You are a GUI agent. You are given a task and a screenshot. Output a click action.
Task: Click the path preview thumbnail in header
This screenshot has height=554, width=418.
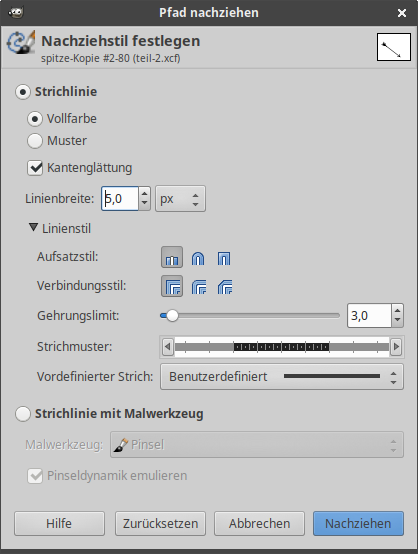point(394,47)
